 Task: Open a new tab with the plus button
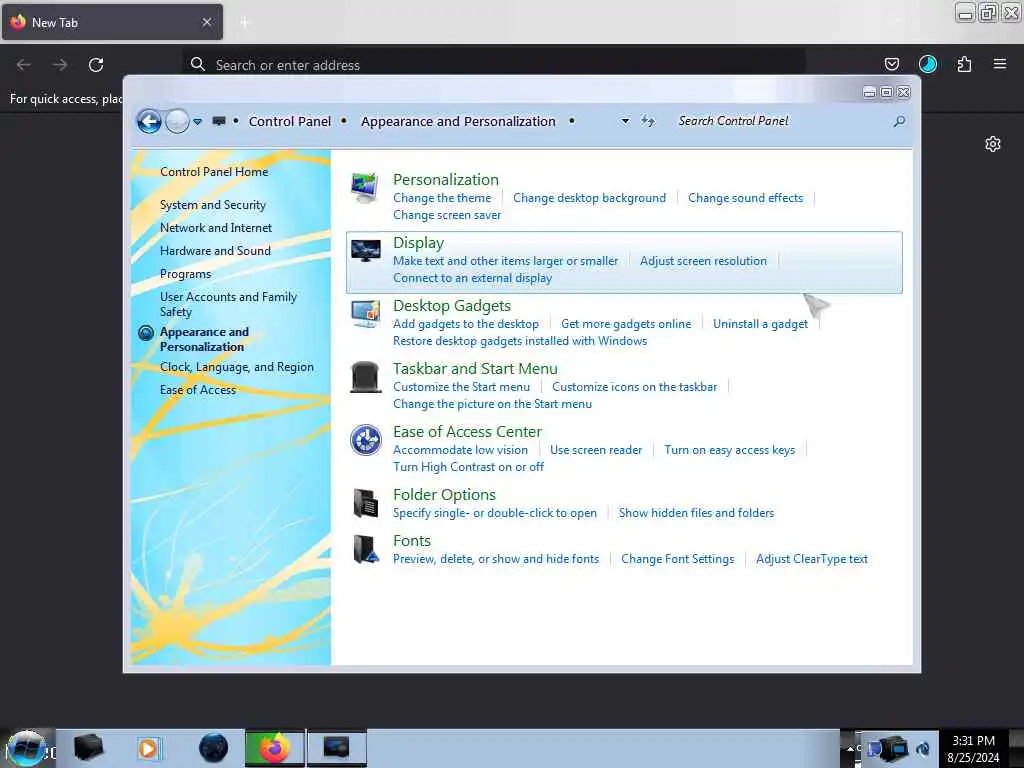click(x=245, y=23)
